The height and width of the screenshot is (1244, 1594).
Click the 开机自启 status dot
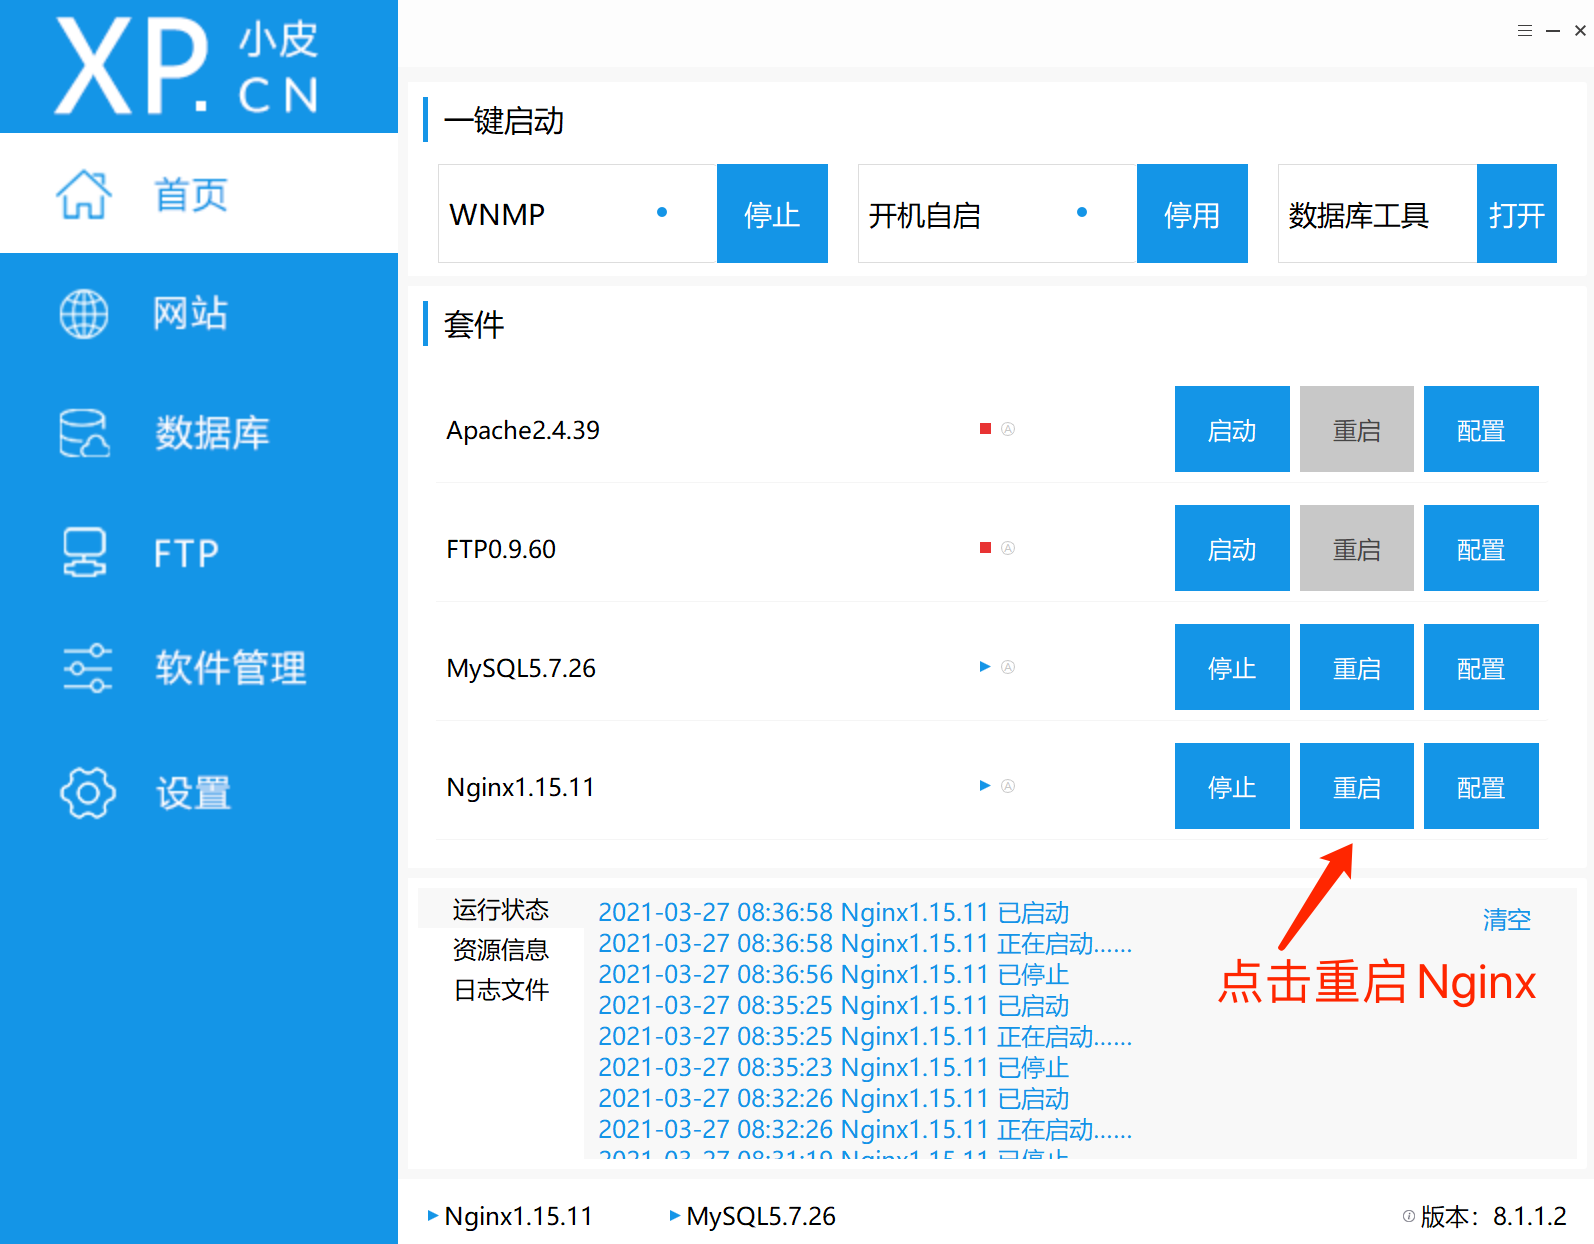(1082, 212)
